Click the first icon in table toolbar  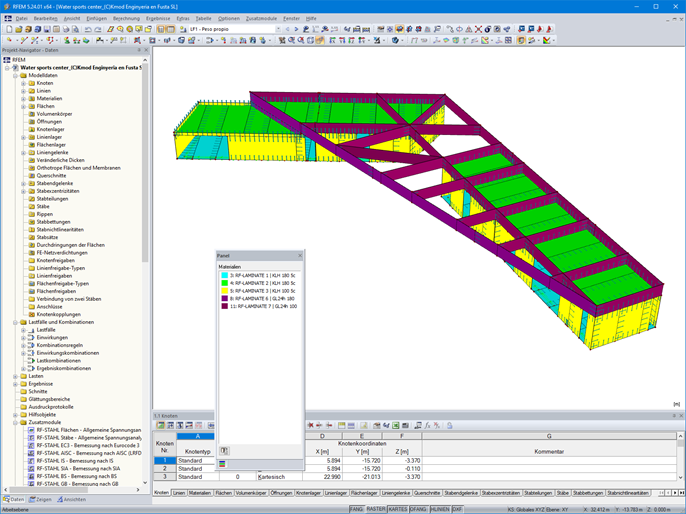pyautogui.click(x=161, y=425)
